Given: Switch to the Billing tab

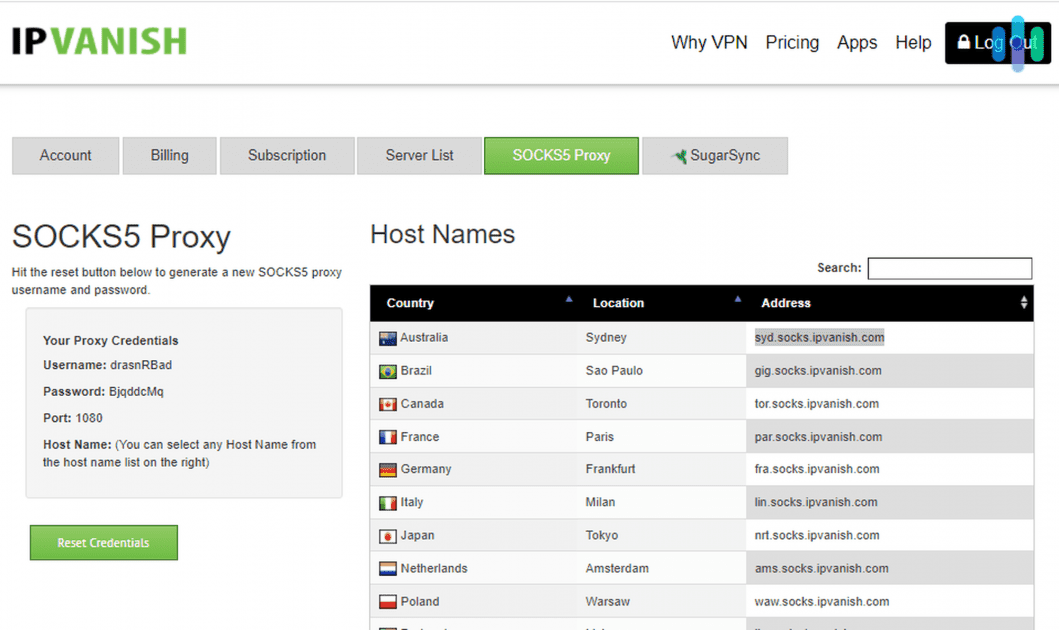Looking at the screenshot, I should tap(169, 155).
